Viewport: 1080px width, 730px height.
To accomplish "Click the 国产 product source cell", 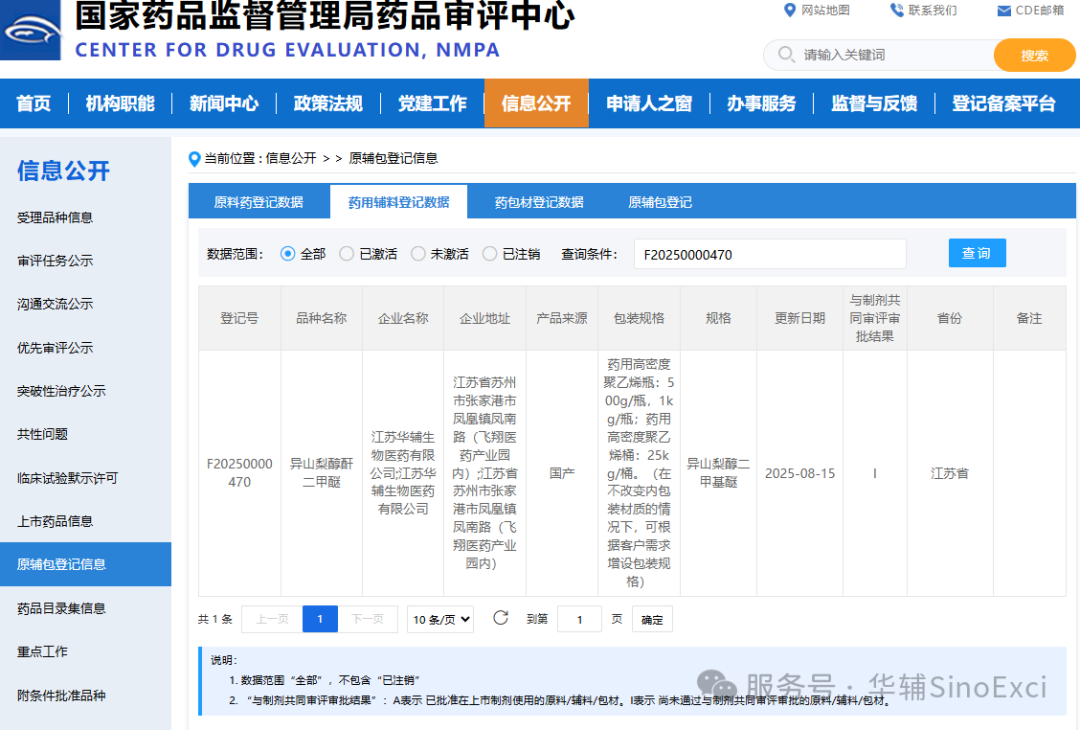I will click(x=562, y=473).
